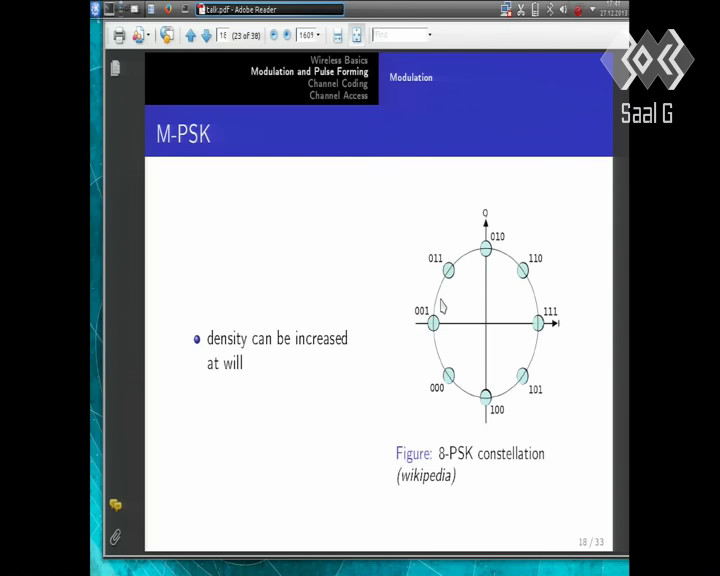720x576 pixels.
Task: Open the Comments panel icon in sidebar
Action: 116,505
